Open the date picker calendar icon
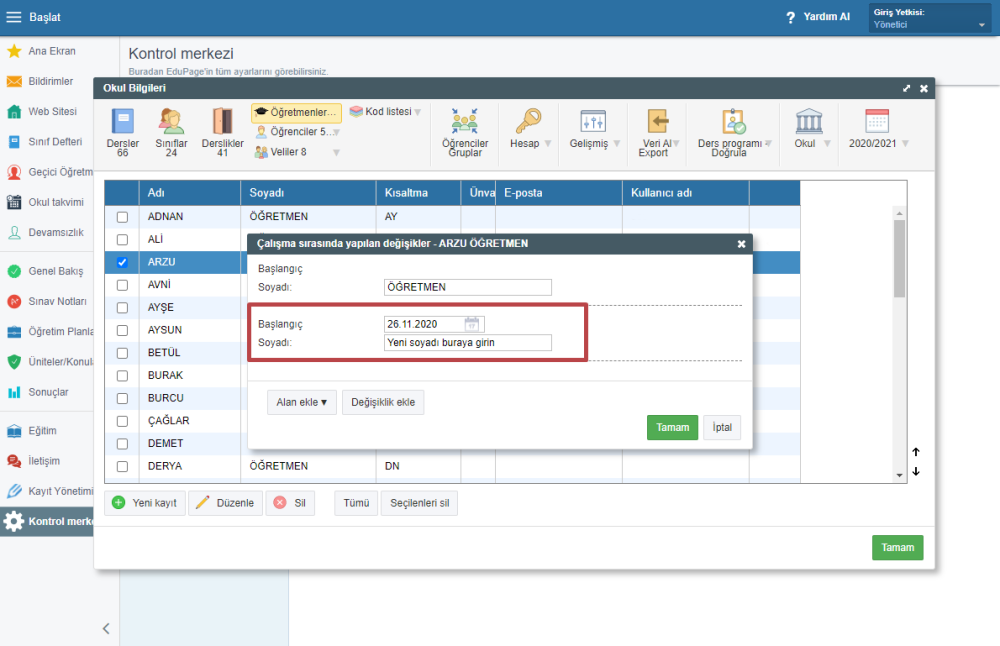Viewport: 1000px width, 646px height. 471,324
